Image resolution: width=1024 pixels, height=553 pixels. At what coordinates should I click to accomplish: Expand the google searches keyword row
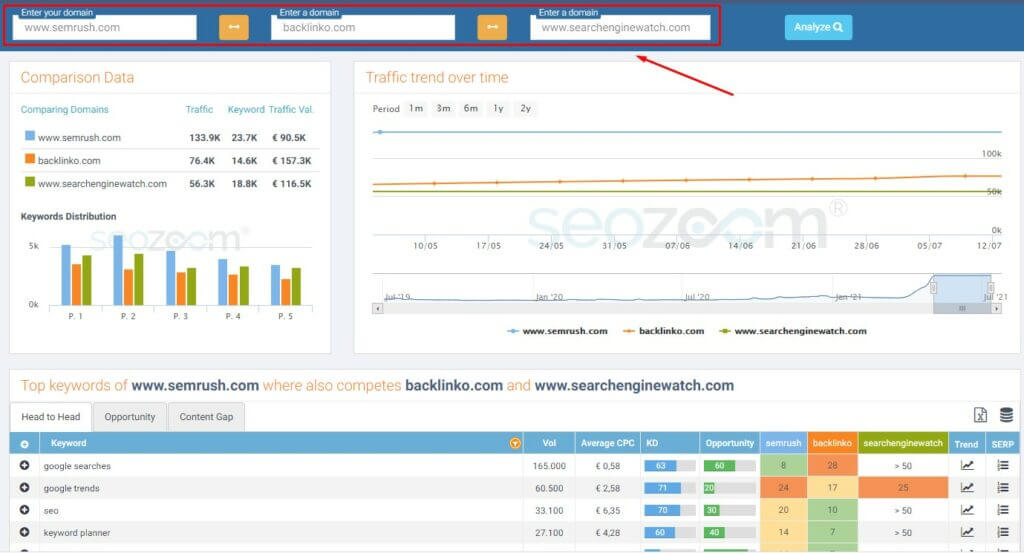point(24,465)
